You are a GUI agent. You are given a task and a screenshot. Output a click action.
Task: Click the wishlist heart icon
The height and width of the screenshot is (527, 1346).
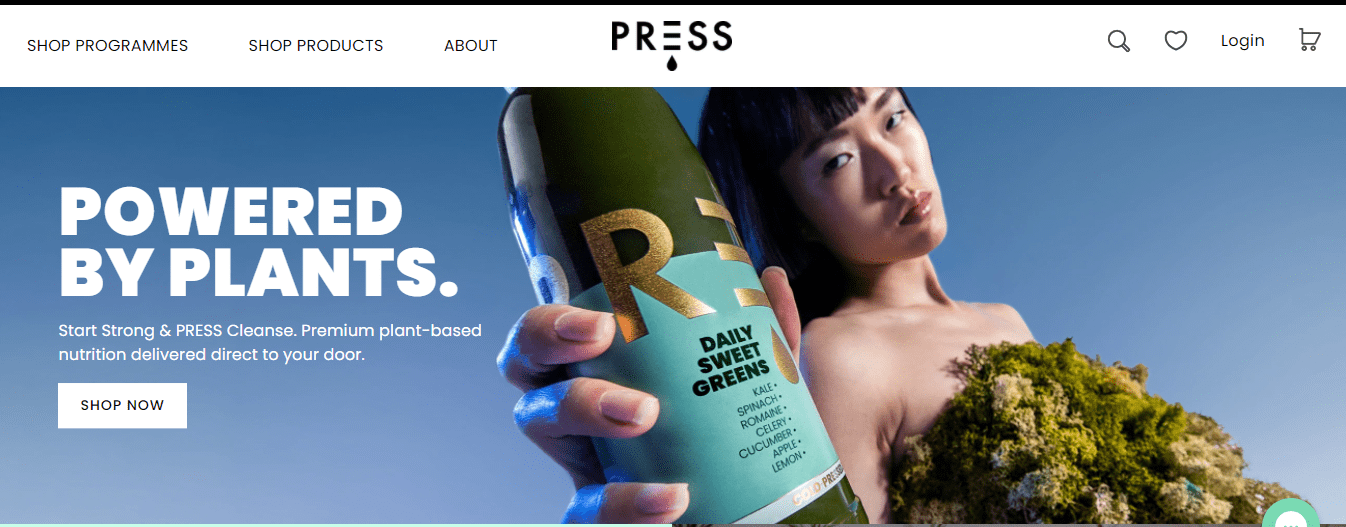(x=1176, y=41)
